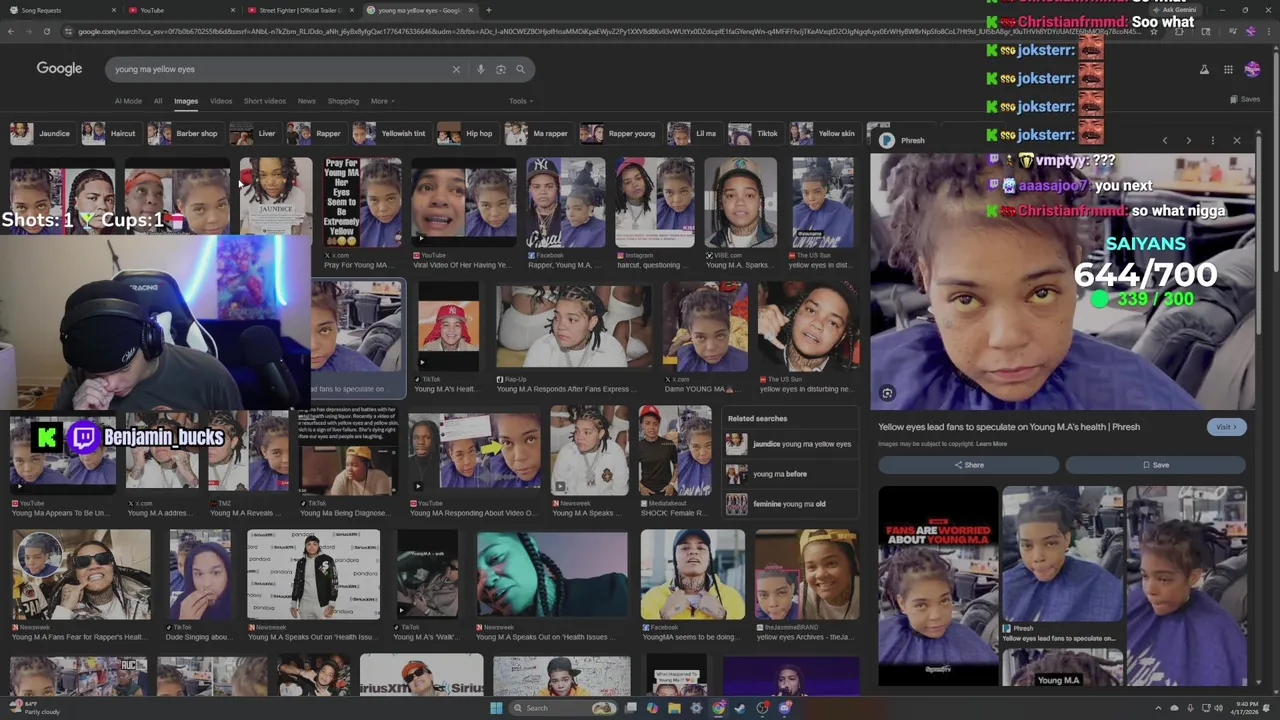
Task: Close the image preview side panel
Action: point(1237,140)
